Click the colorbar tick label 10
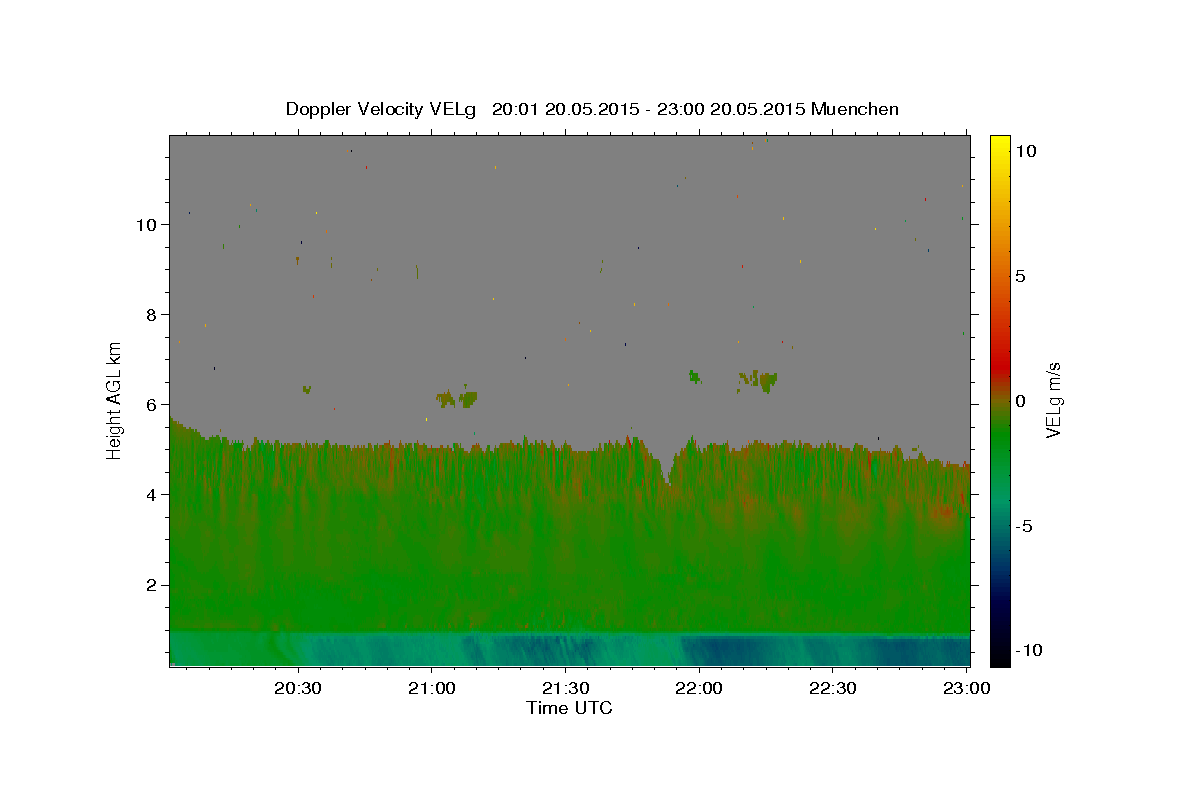Screen dimensions: 1200x800 point(1025,151)
